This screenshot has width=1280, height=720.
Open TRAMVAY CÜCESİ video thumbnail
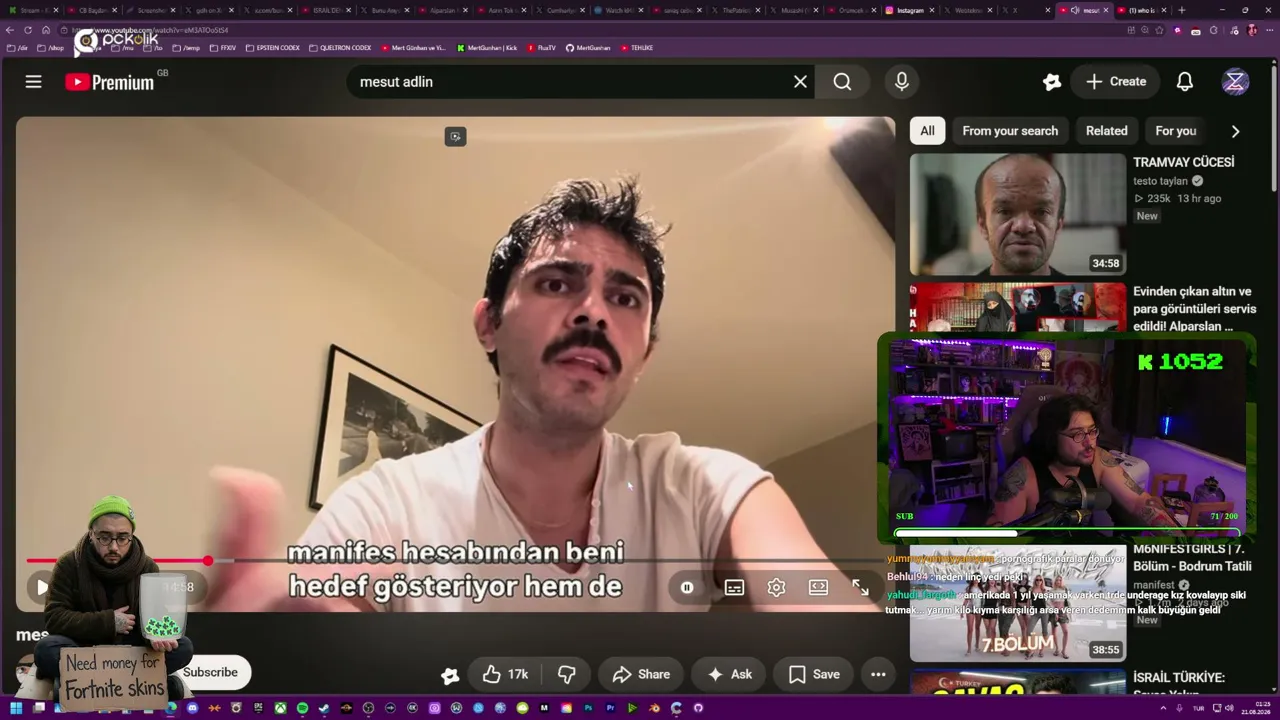(1018, 214)
